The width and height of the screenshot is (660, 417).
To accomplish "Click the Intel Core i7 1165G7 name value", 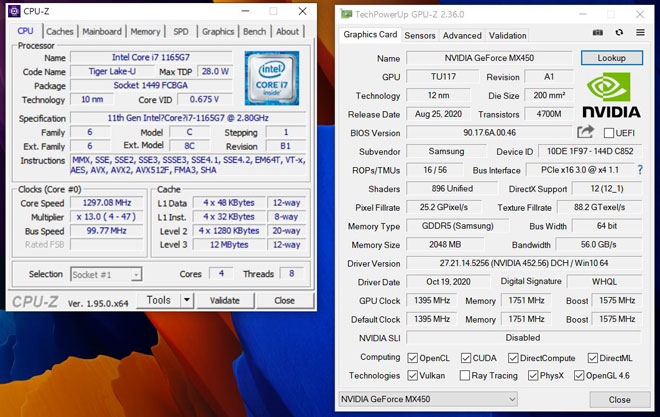I will [x=151, y=57].
